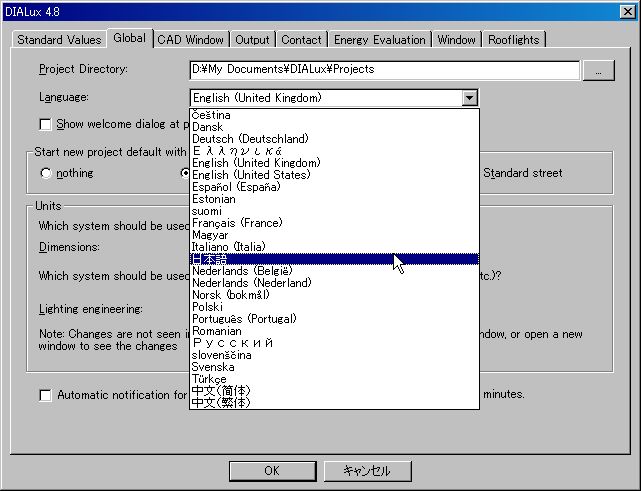Go to the Energy Evaluation tab
Viewport: 641px width, 491px height.
pos(379,40)
